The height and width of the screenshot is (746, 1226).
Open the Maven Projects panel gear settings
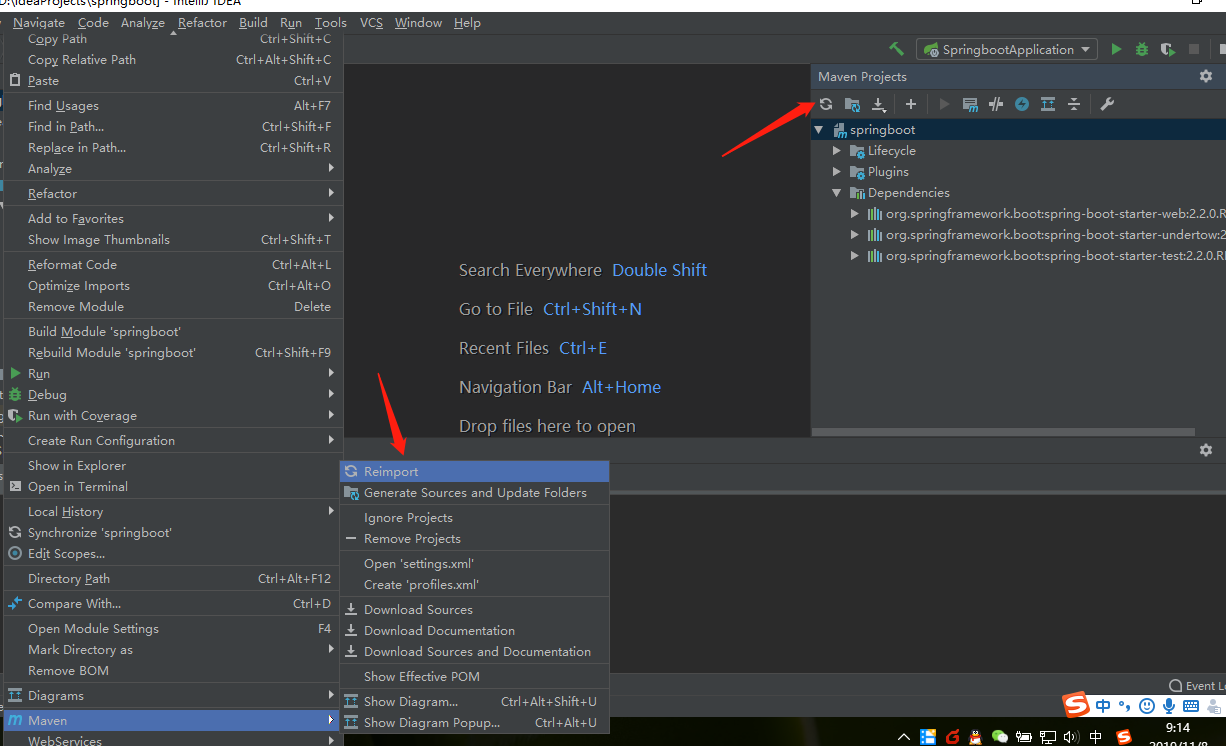point(1206,76)
